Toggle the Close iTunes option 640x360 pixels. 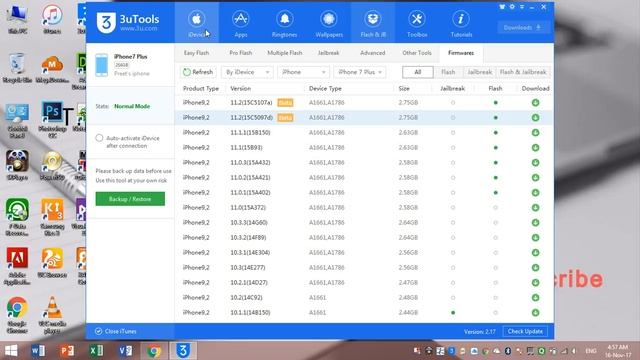[98, 331]
